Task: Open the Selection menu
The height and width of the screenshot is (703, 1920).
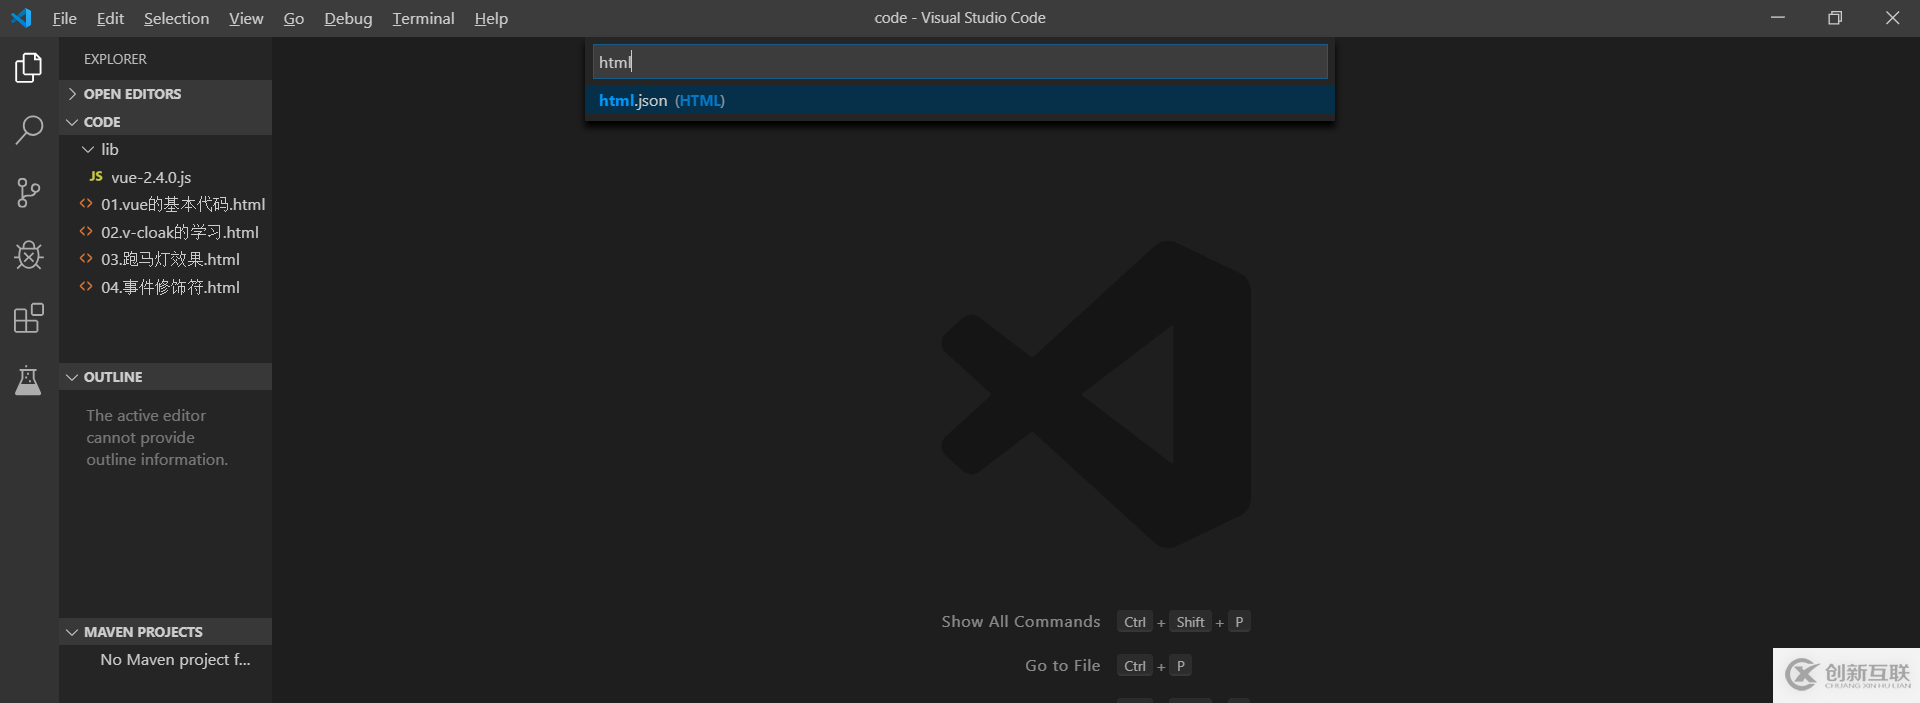Action: coord(176,18)
